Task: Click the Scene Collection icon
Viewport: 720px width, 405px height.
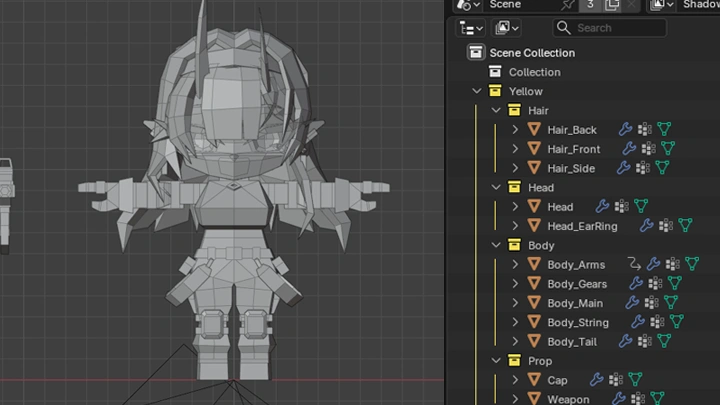Action: tap(476, 52)
